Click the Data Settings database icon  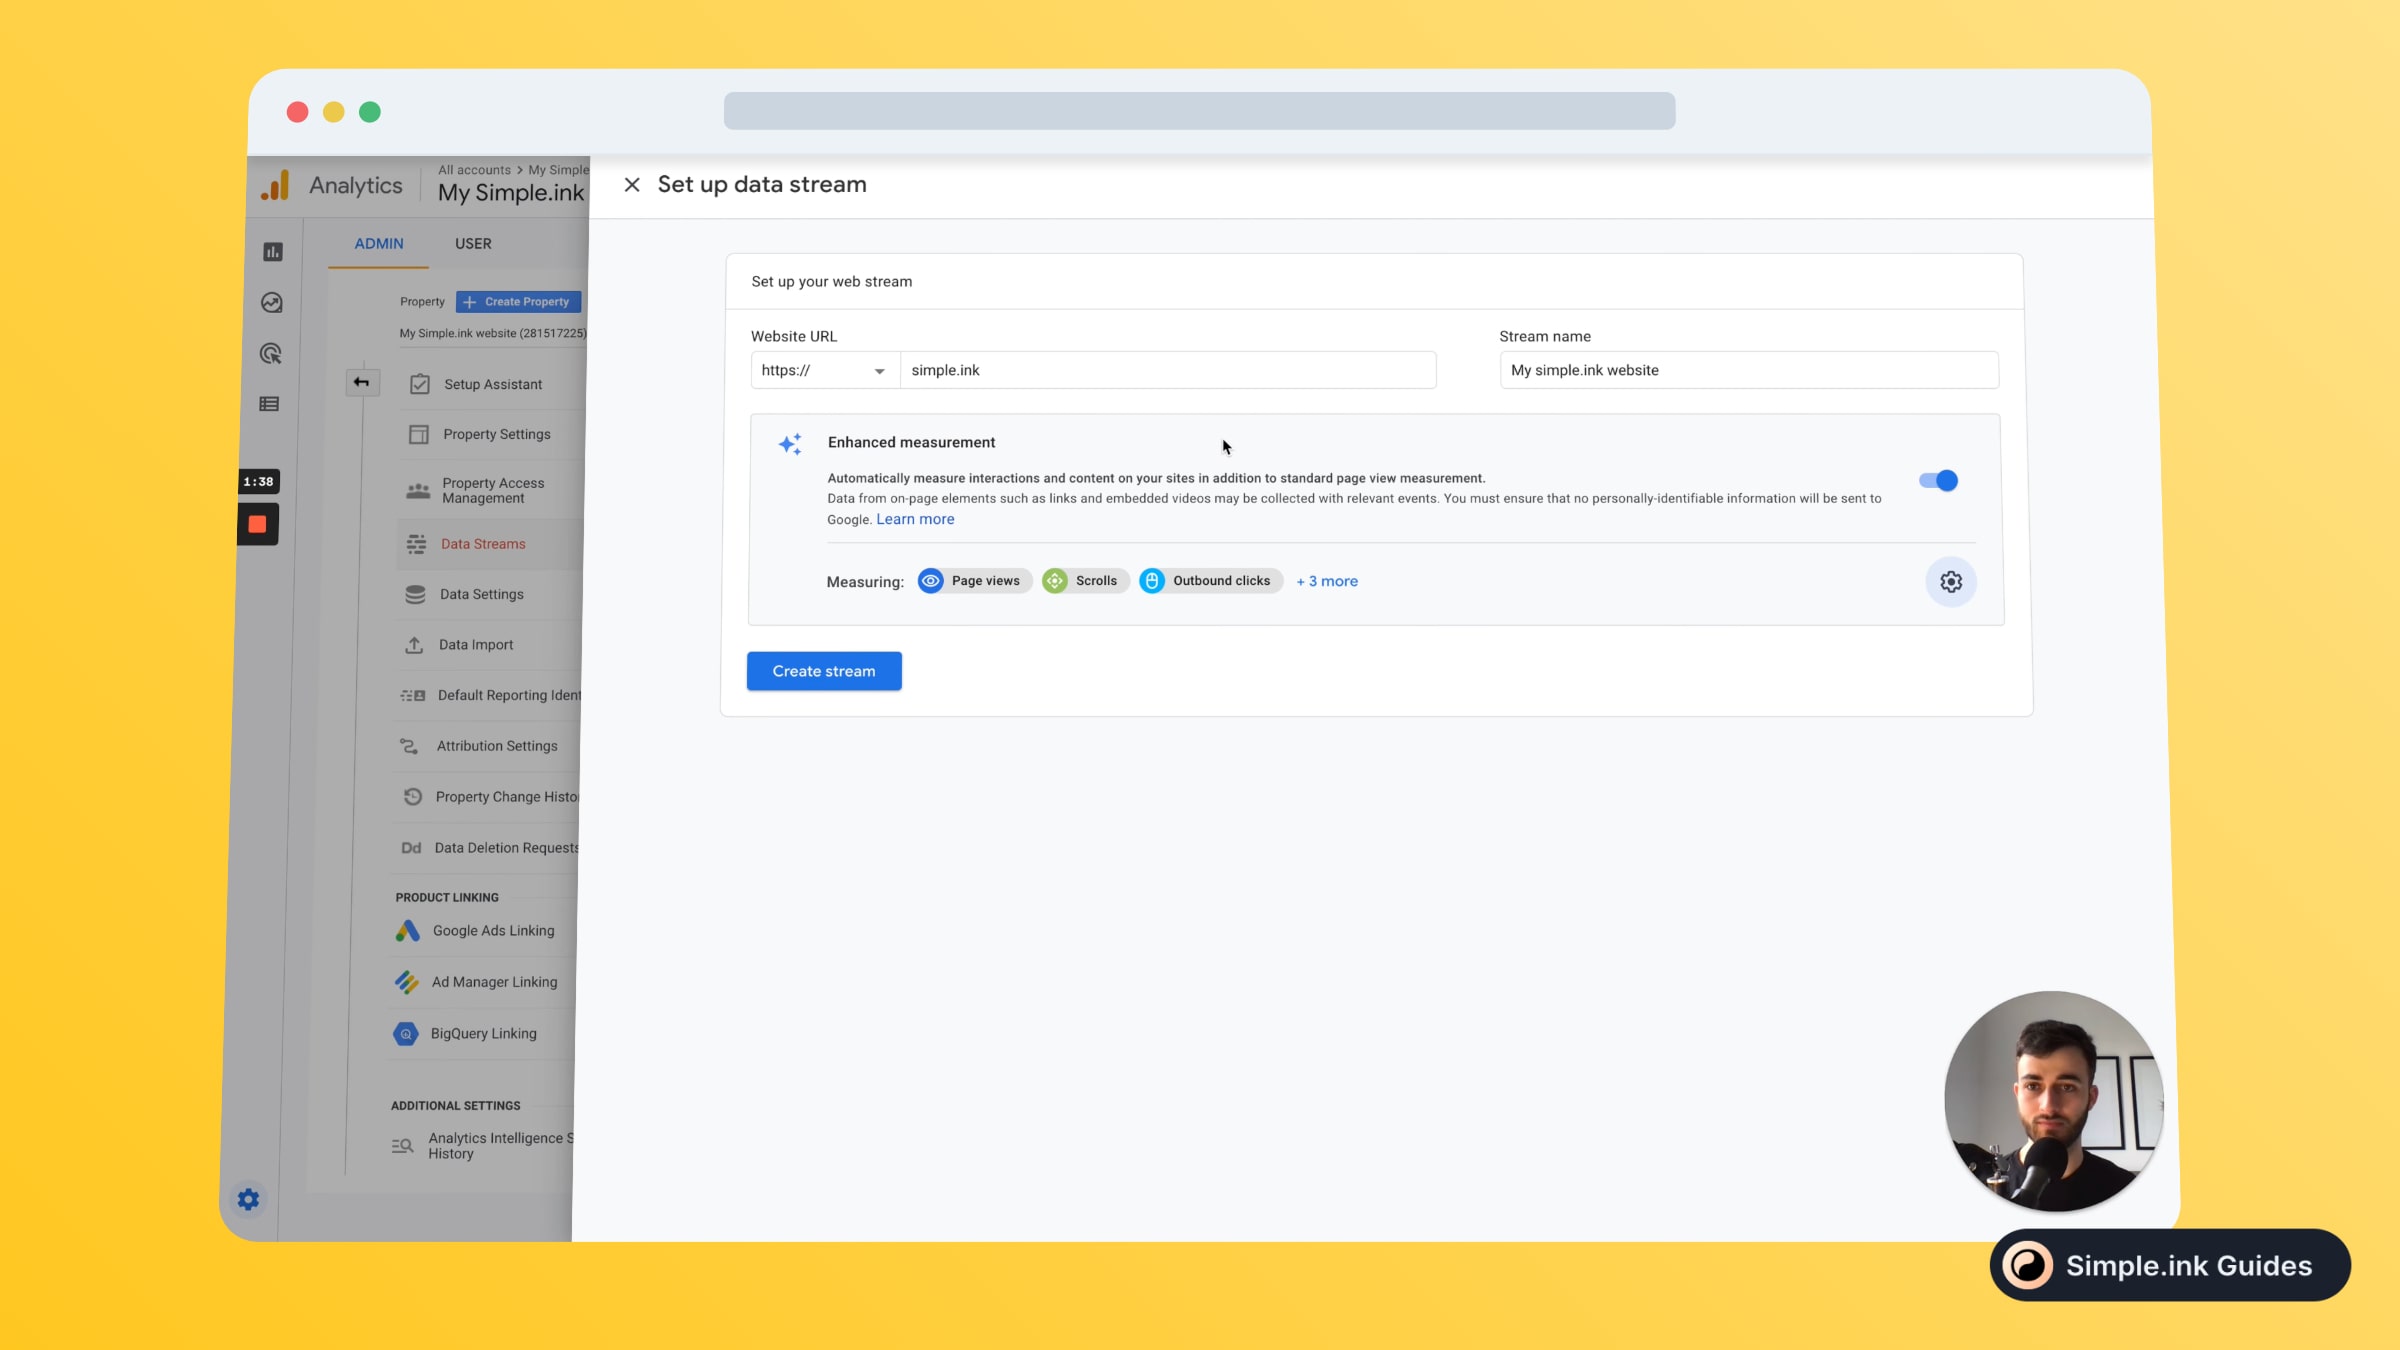[415, 595]
